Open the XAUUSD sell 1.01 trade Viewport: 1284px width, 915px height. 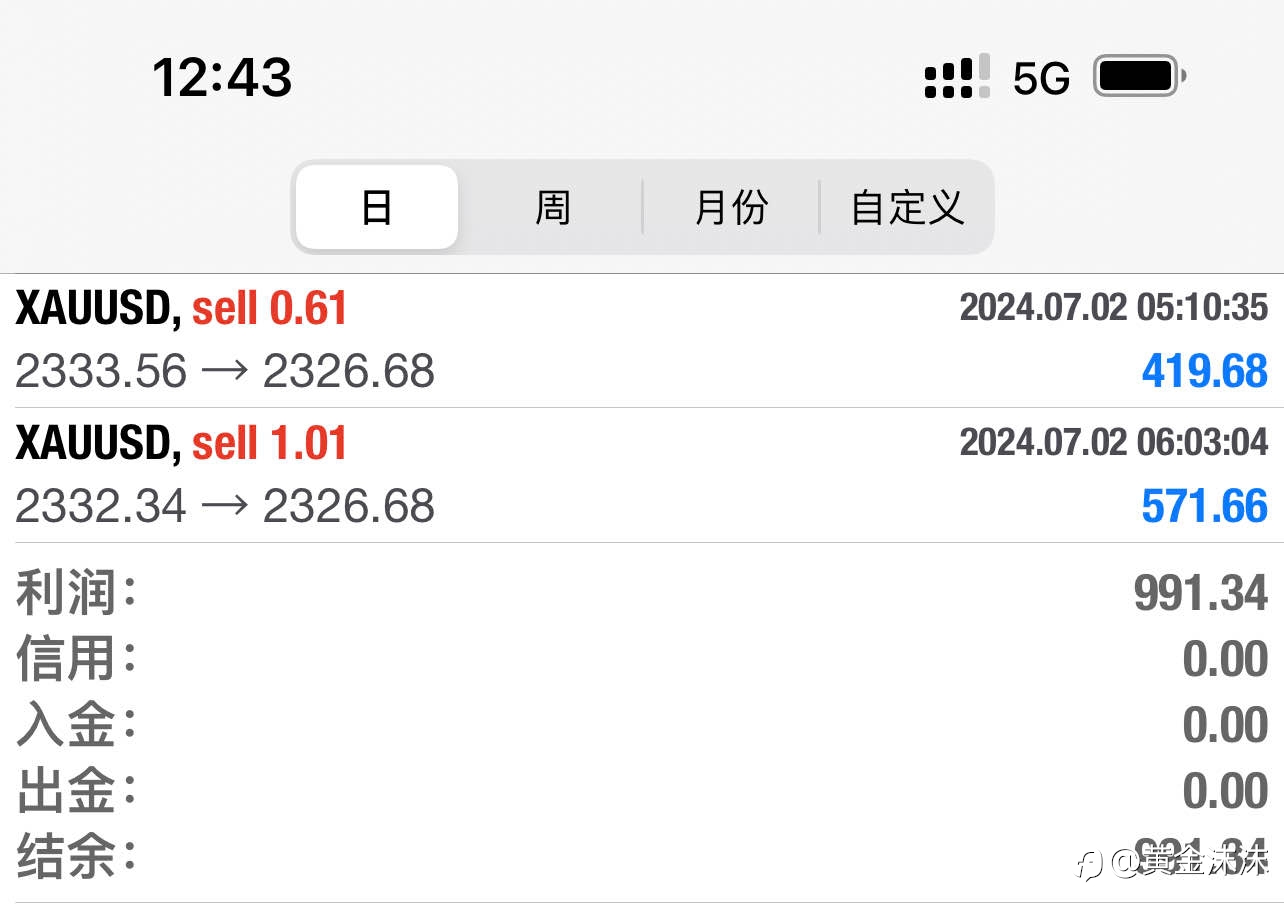point(181,443)
